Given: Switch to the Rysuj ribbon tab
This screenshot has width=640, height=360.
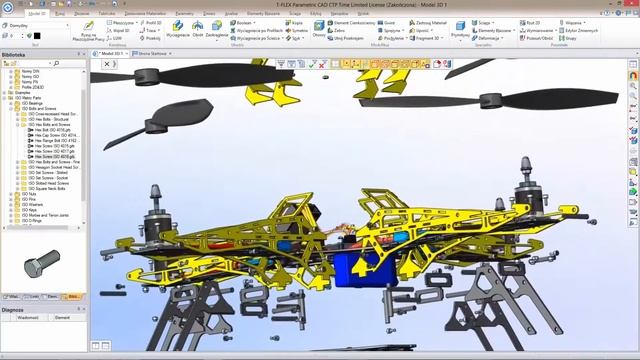Looking at the screenshot, I should pyautogui.click(x=60, y=13).
